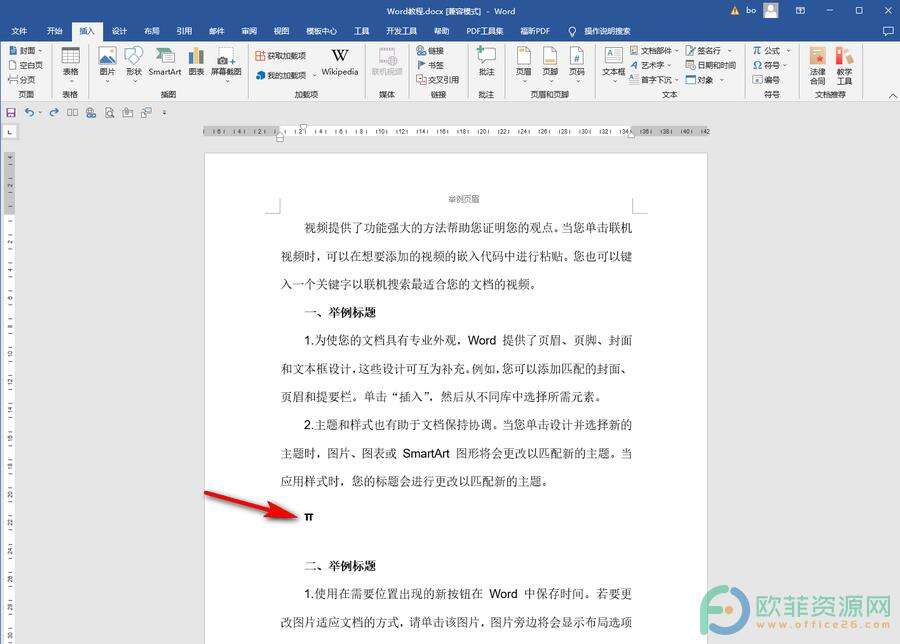Click the Signature Line (签名行) button

(x=703, y=51)
